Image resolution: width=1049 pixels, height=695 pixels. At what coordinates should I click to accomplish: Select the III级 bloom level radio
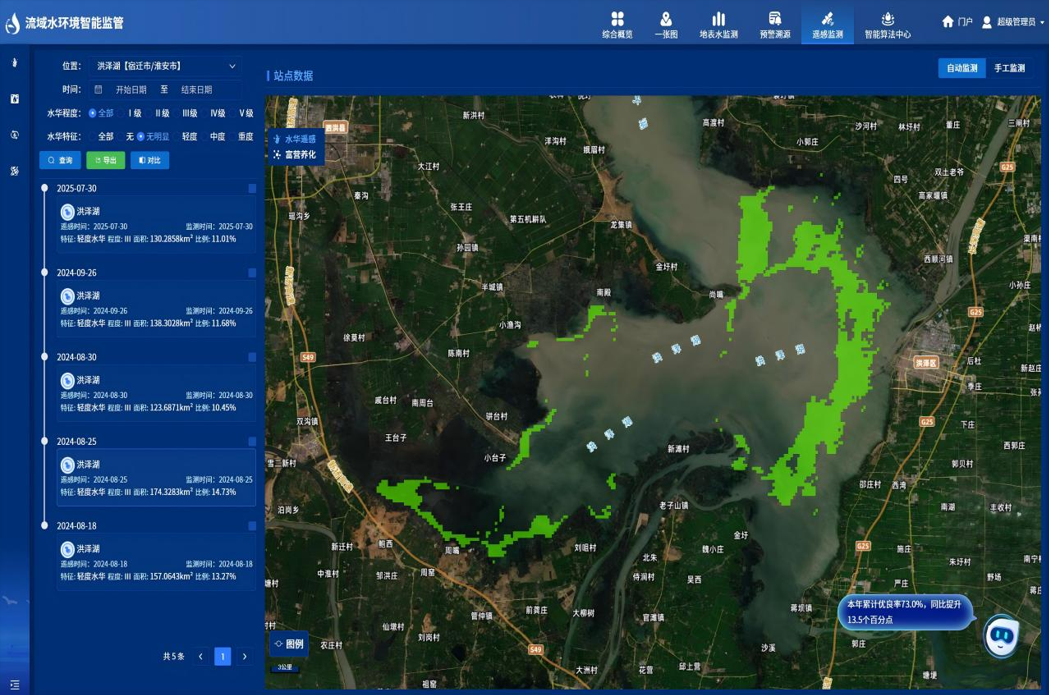tap(189, 114)
